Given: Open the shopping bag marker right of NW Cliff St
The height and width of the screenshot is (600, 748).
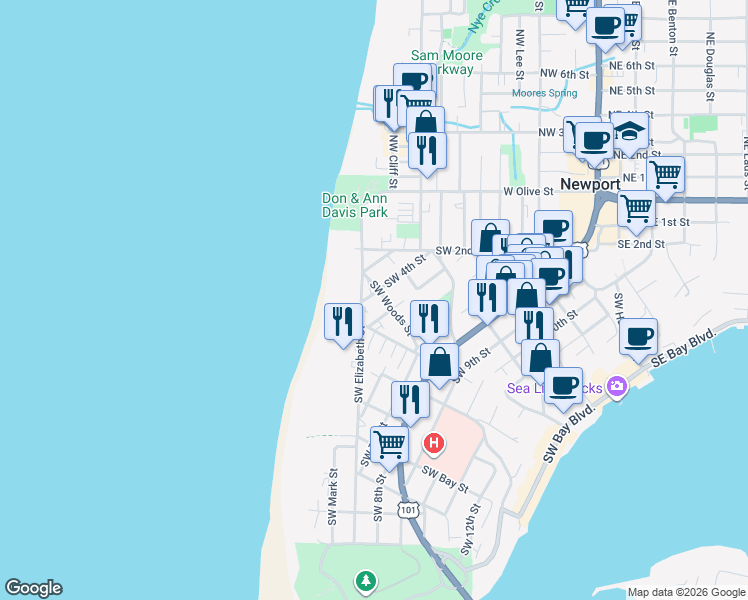Looking at the screenshot, I should click(426, 121).
